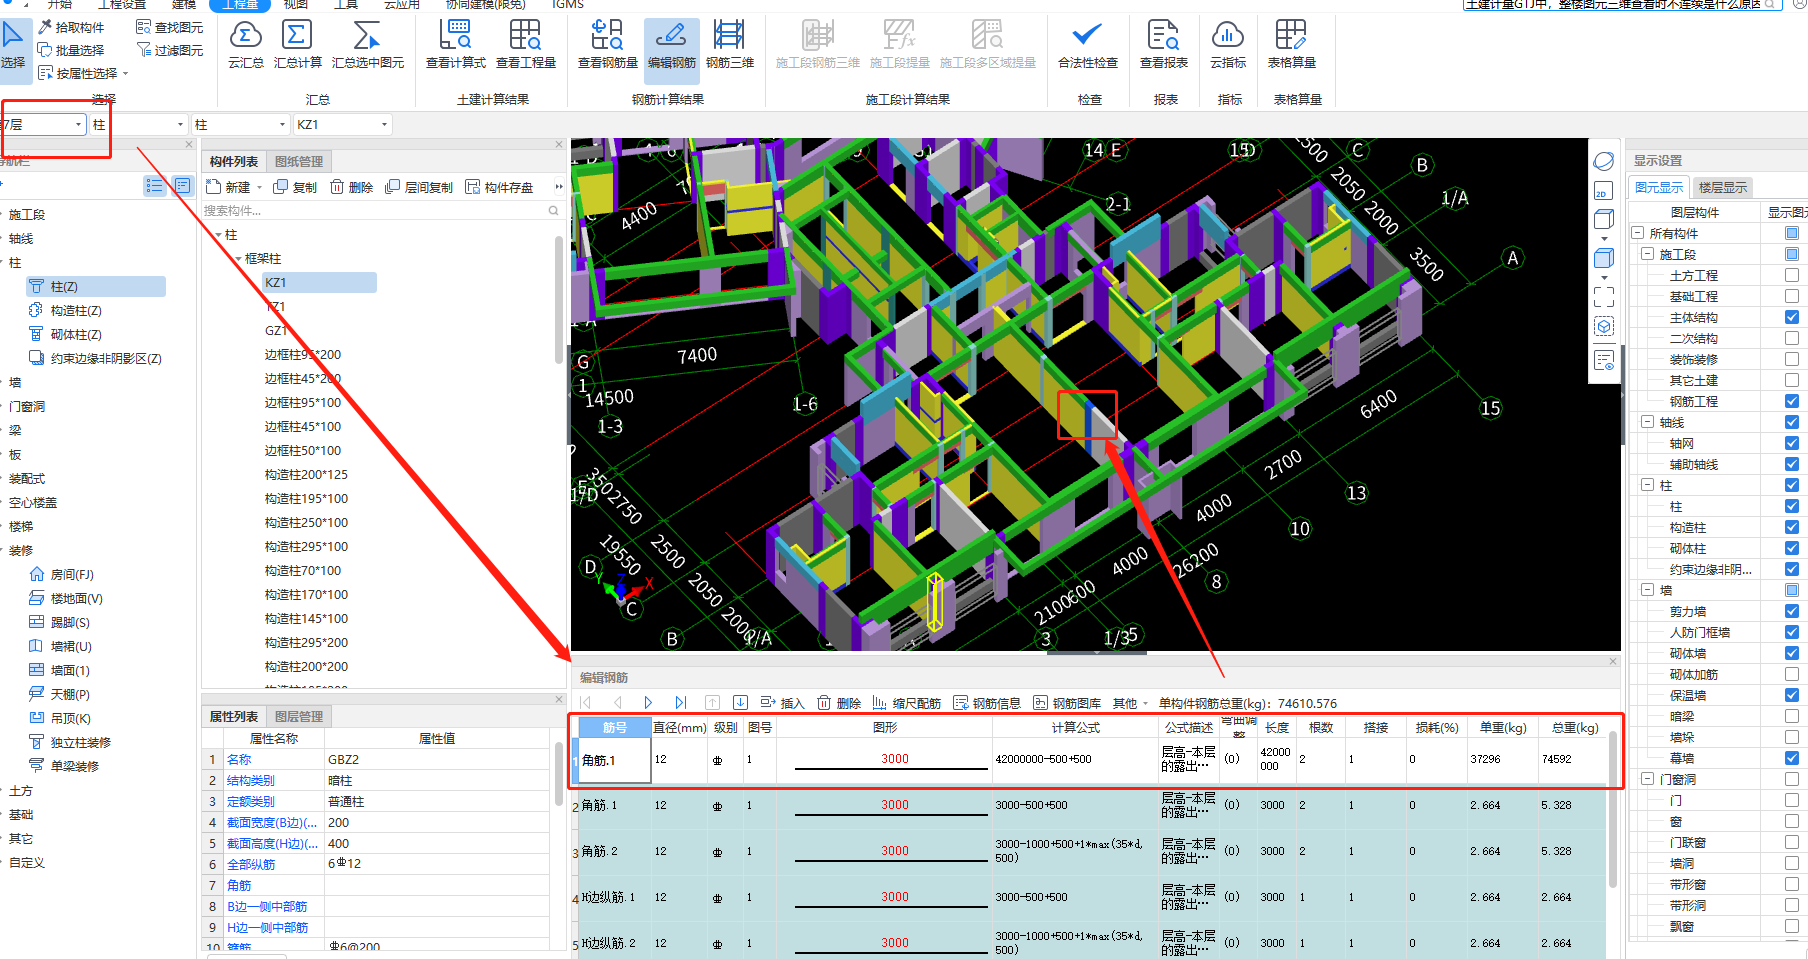The image size is (1808, 959).
Task: Go to next rebar record arrow
Action: [x=648, y=703]
